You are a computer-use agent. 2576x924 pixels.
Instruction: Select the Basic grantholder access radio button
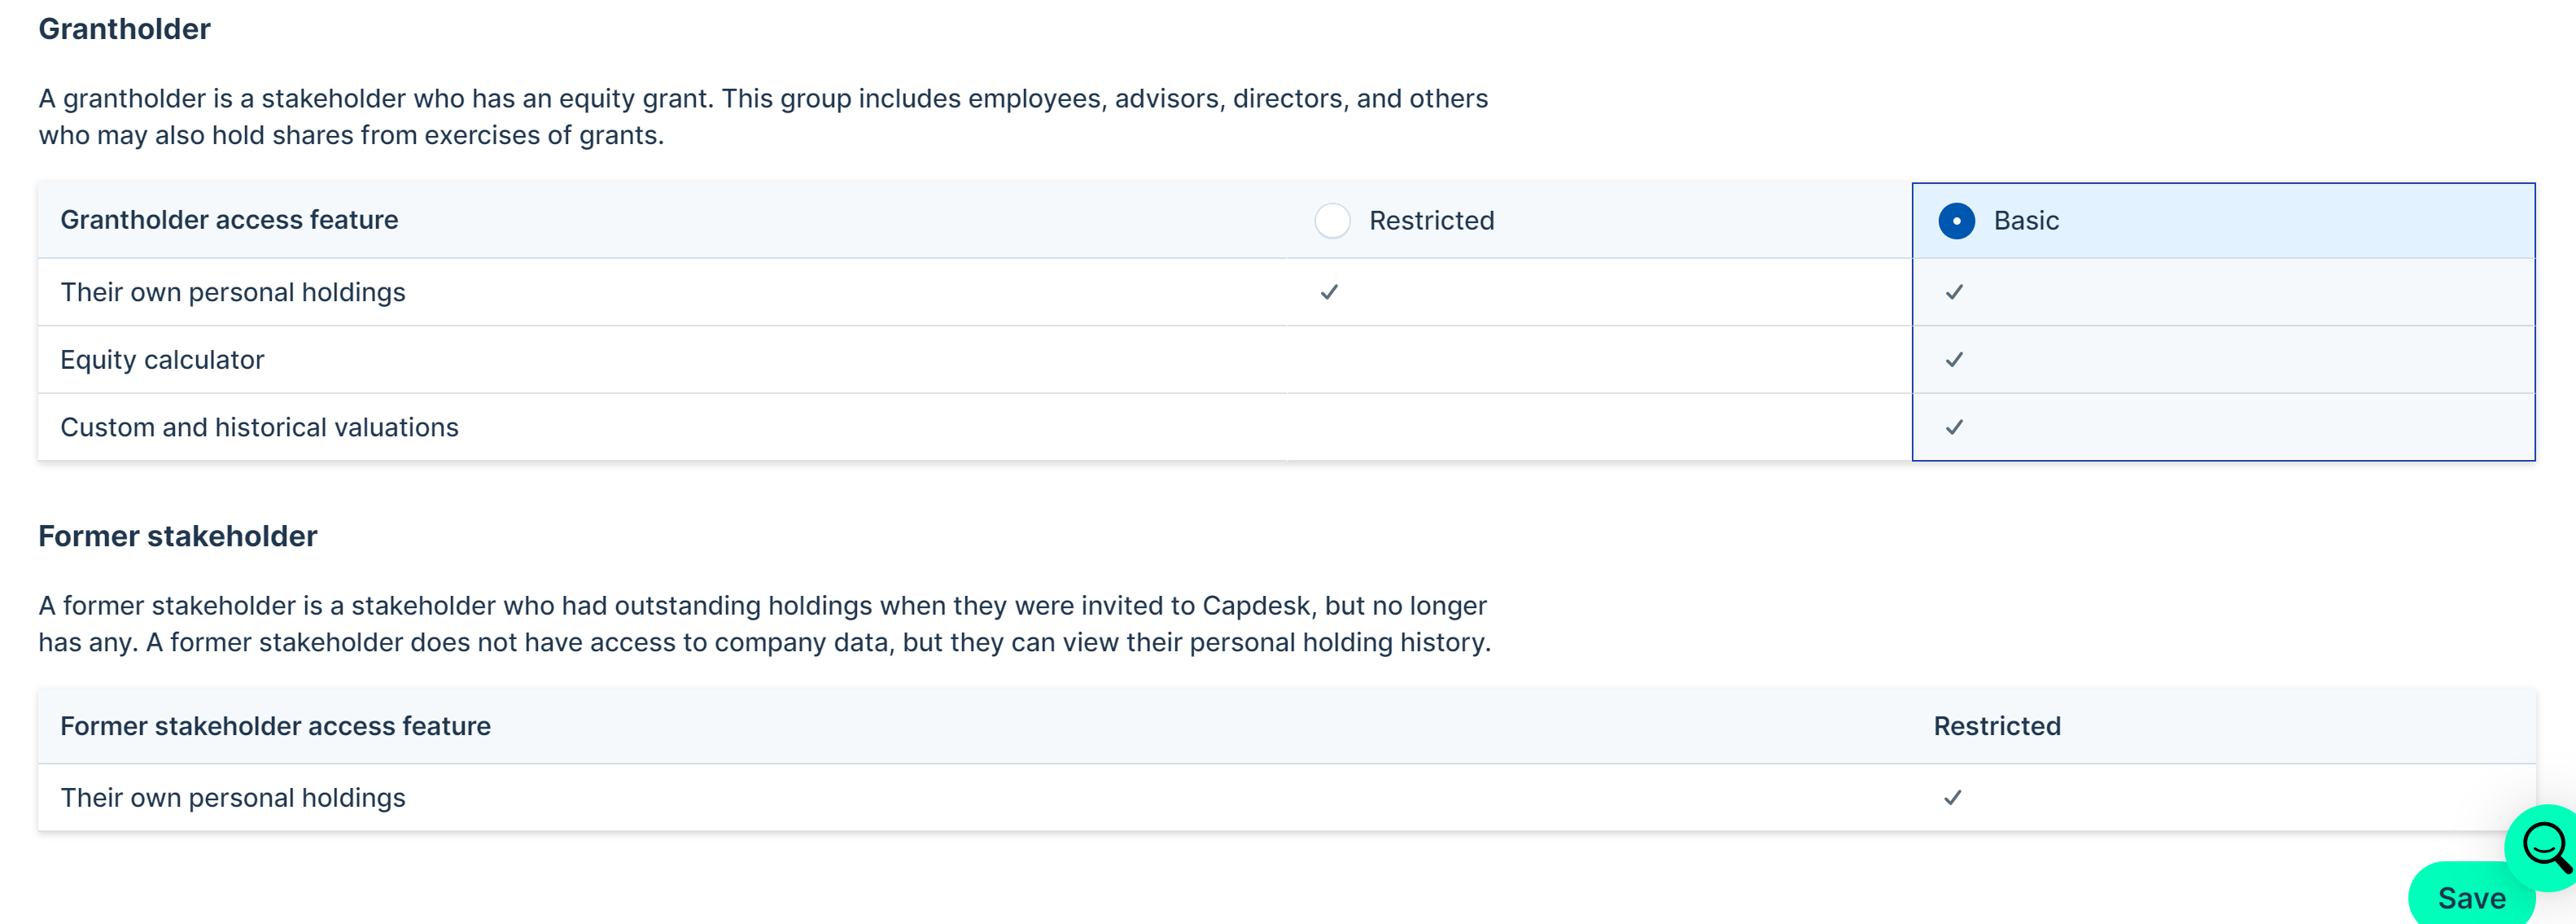point(1956,221)
